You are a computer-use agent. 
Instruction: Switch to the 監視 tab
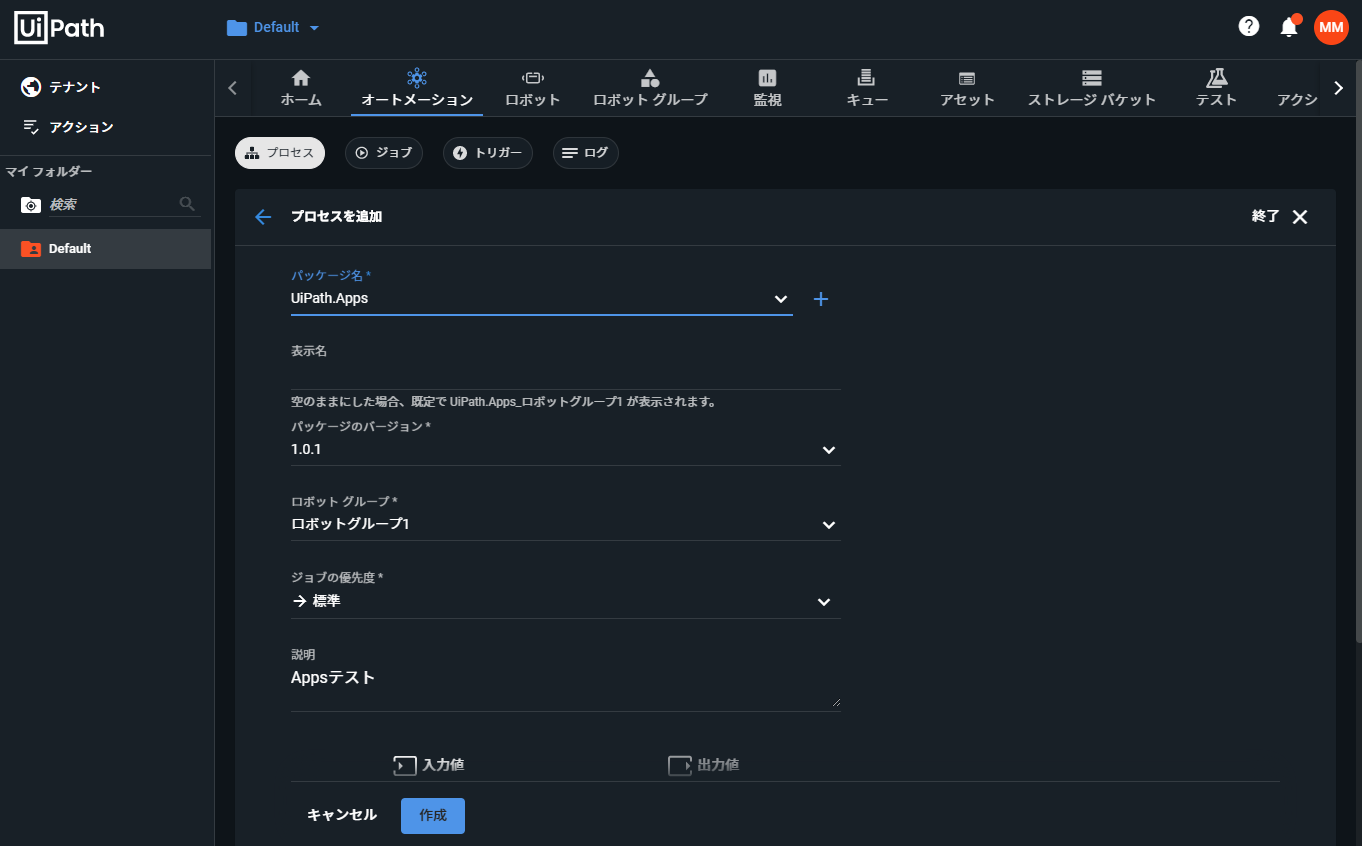pos(767,88)
